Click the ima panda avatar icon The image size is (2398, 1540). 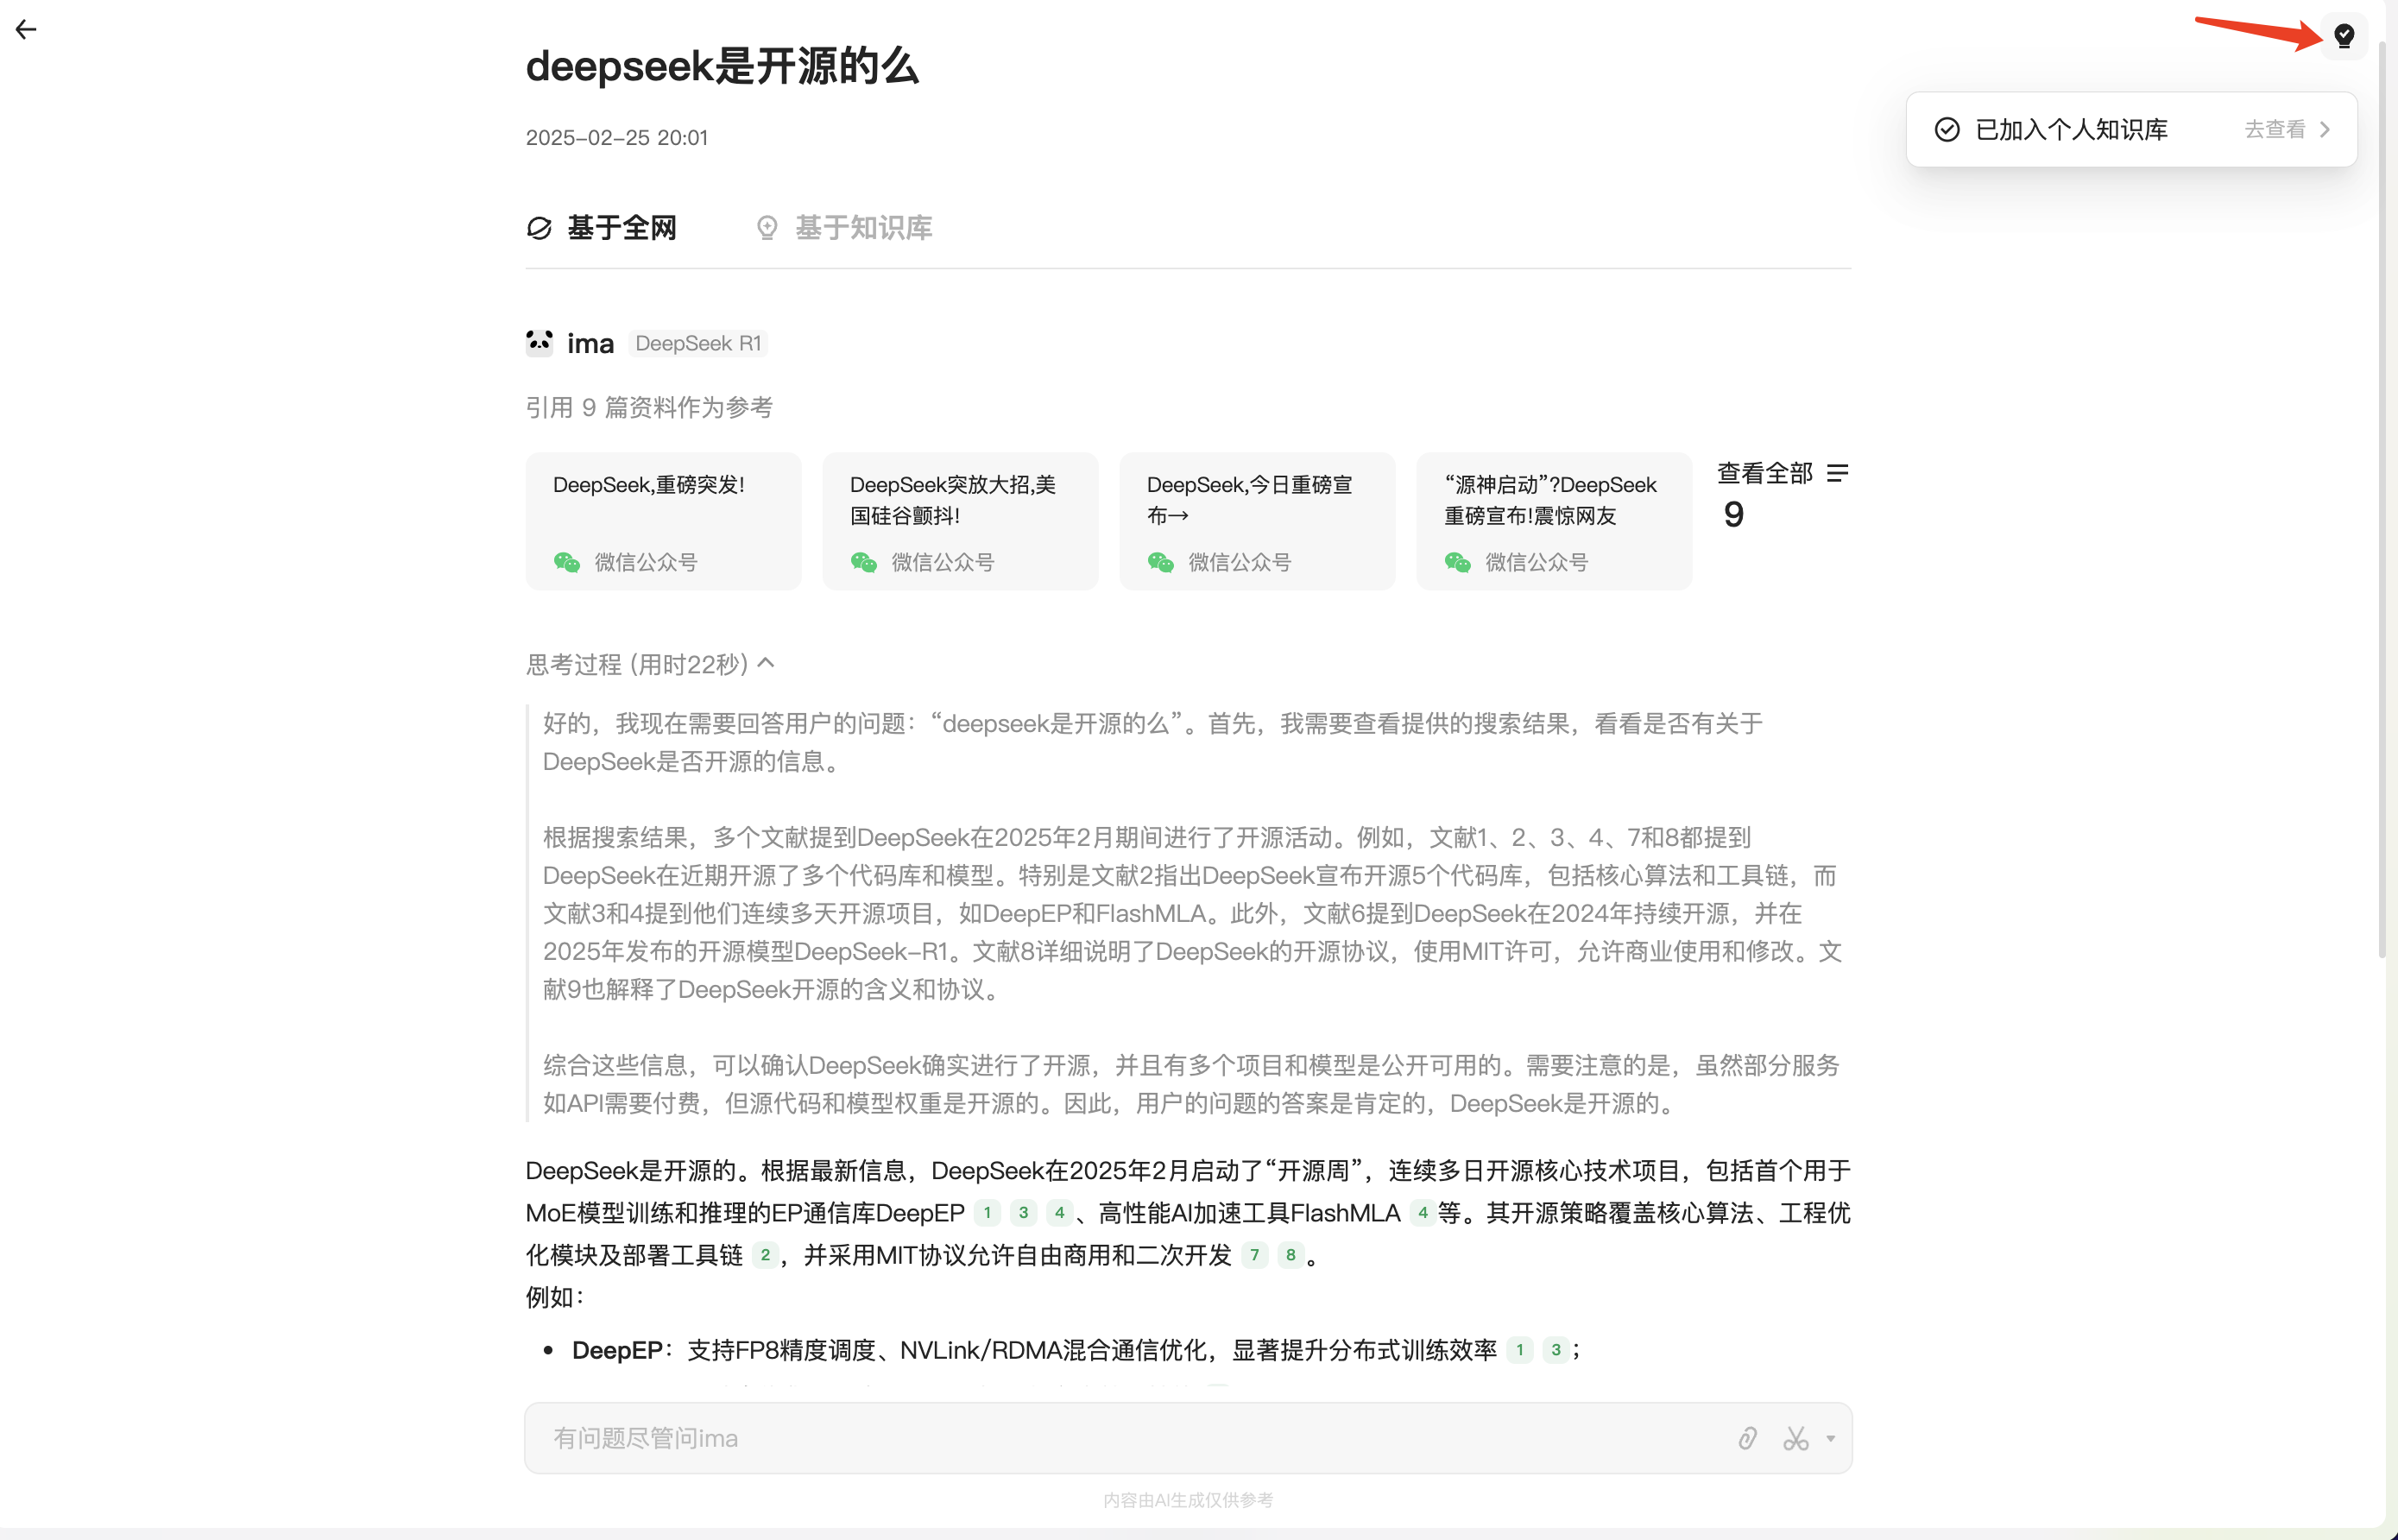[539, 343]
